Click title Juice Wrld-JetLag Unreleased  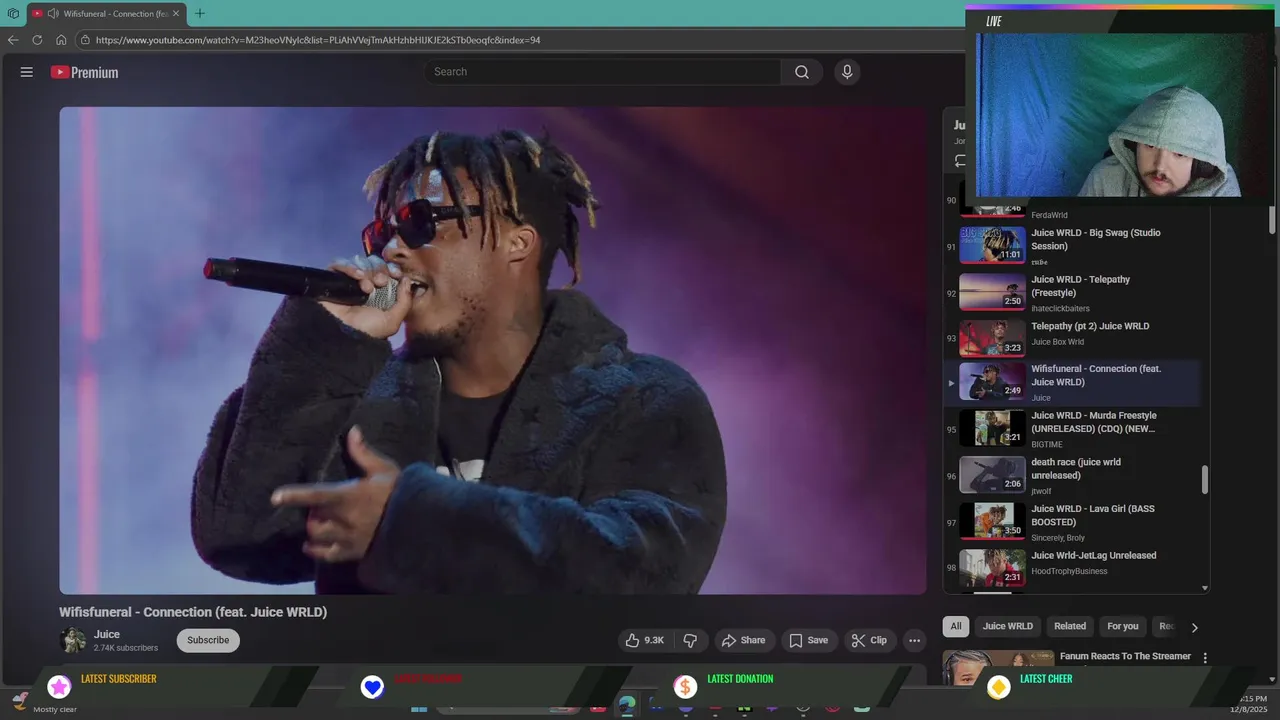click(1094, 555)
